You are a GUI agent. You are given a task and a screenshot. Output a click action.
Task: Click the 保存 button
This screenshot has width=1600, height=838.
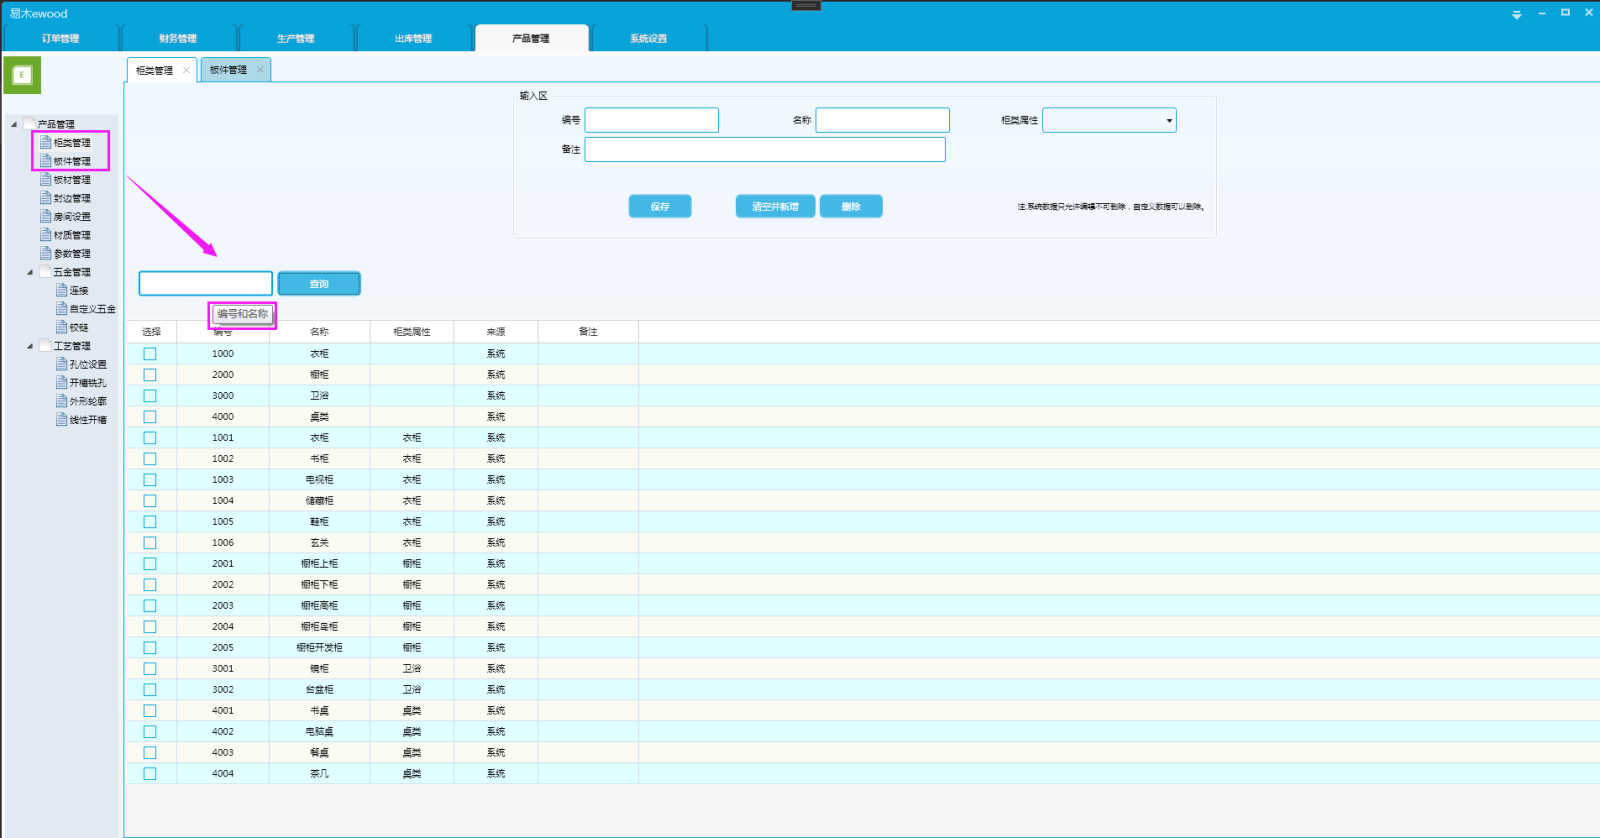660,206
